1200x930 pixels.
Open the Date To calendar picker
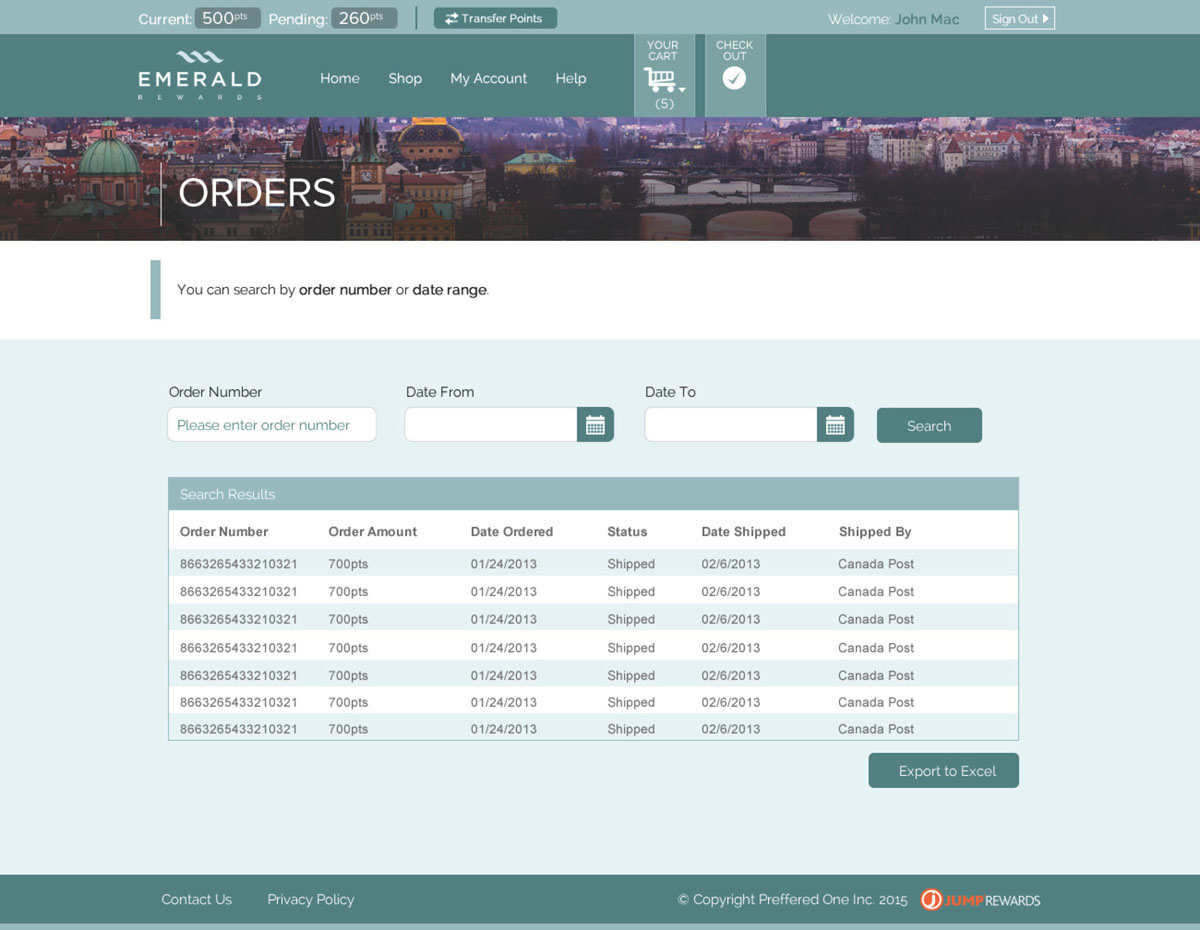point(835,425)
